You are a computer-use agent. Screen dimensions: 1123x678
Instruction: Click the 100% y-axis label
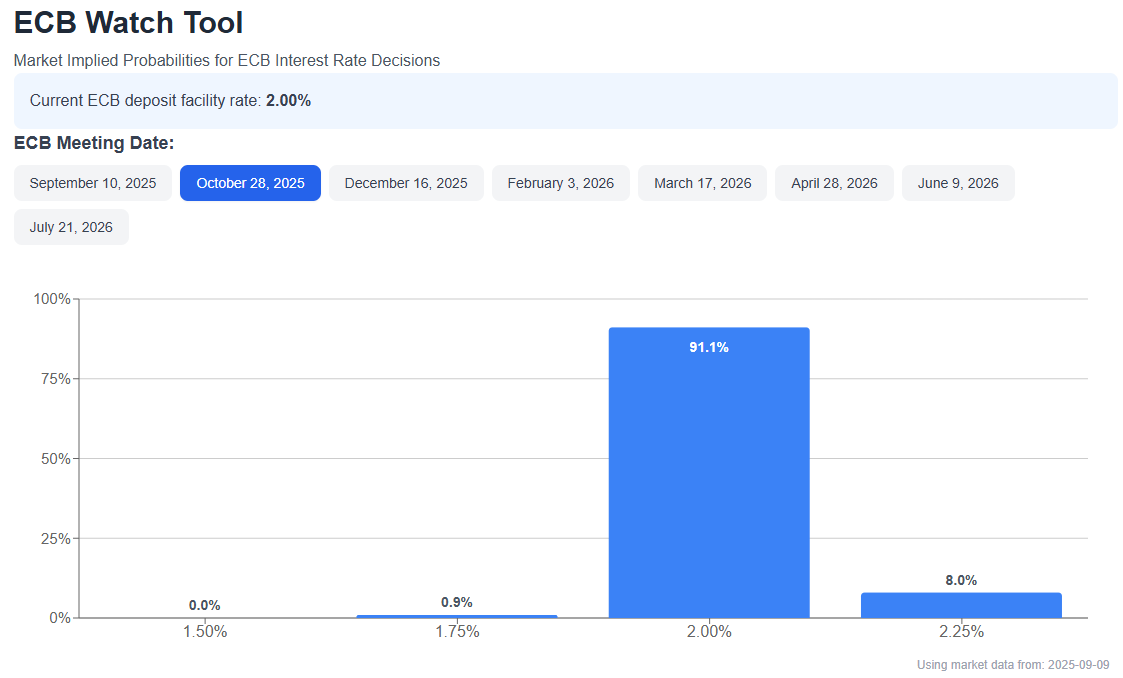click(52, 299)
